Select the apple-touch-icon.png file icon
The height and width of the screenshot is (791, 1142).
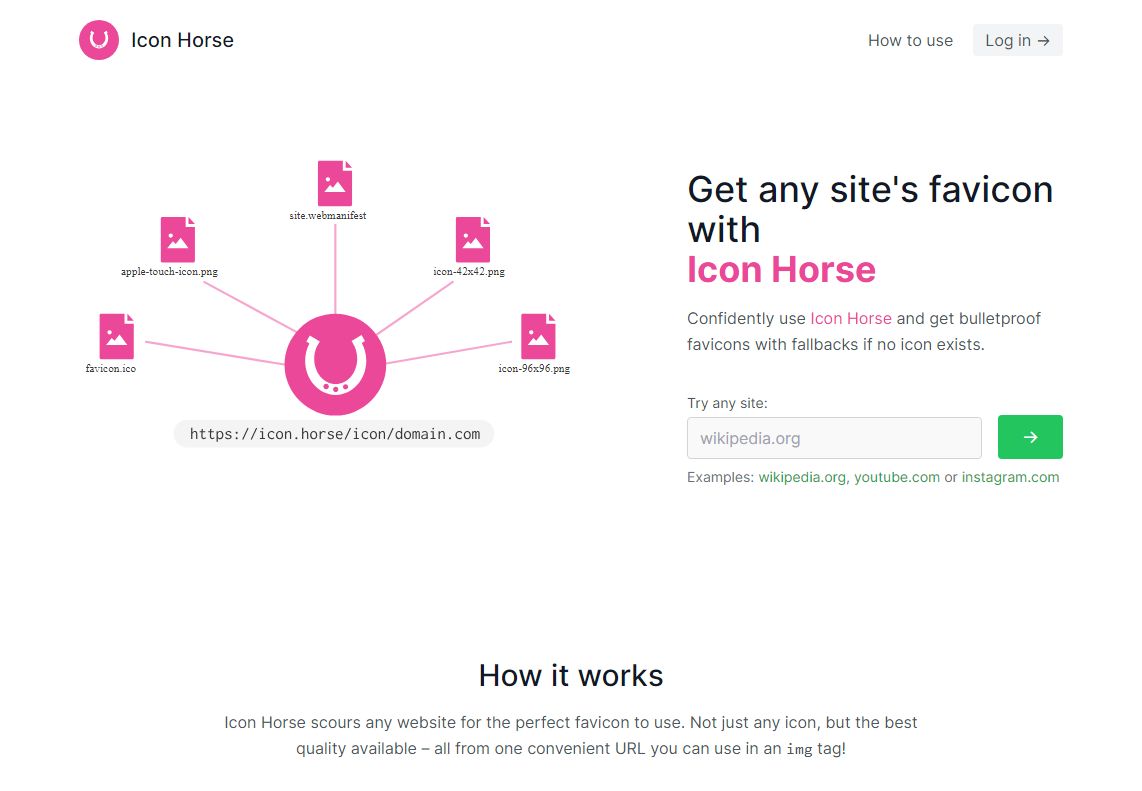[x=178, y=240]
